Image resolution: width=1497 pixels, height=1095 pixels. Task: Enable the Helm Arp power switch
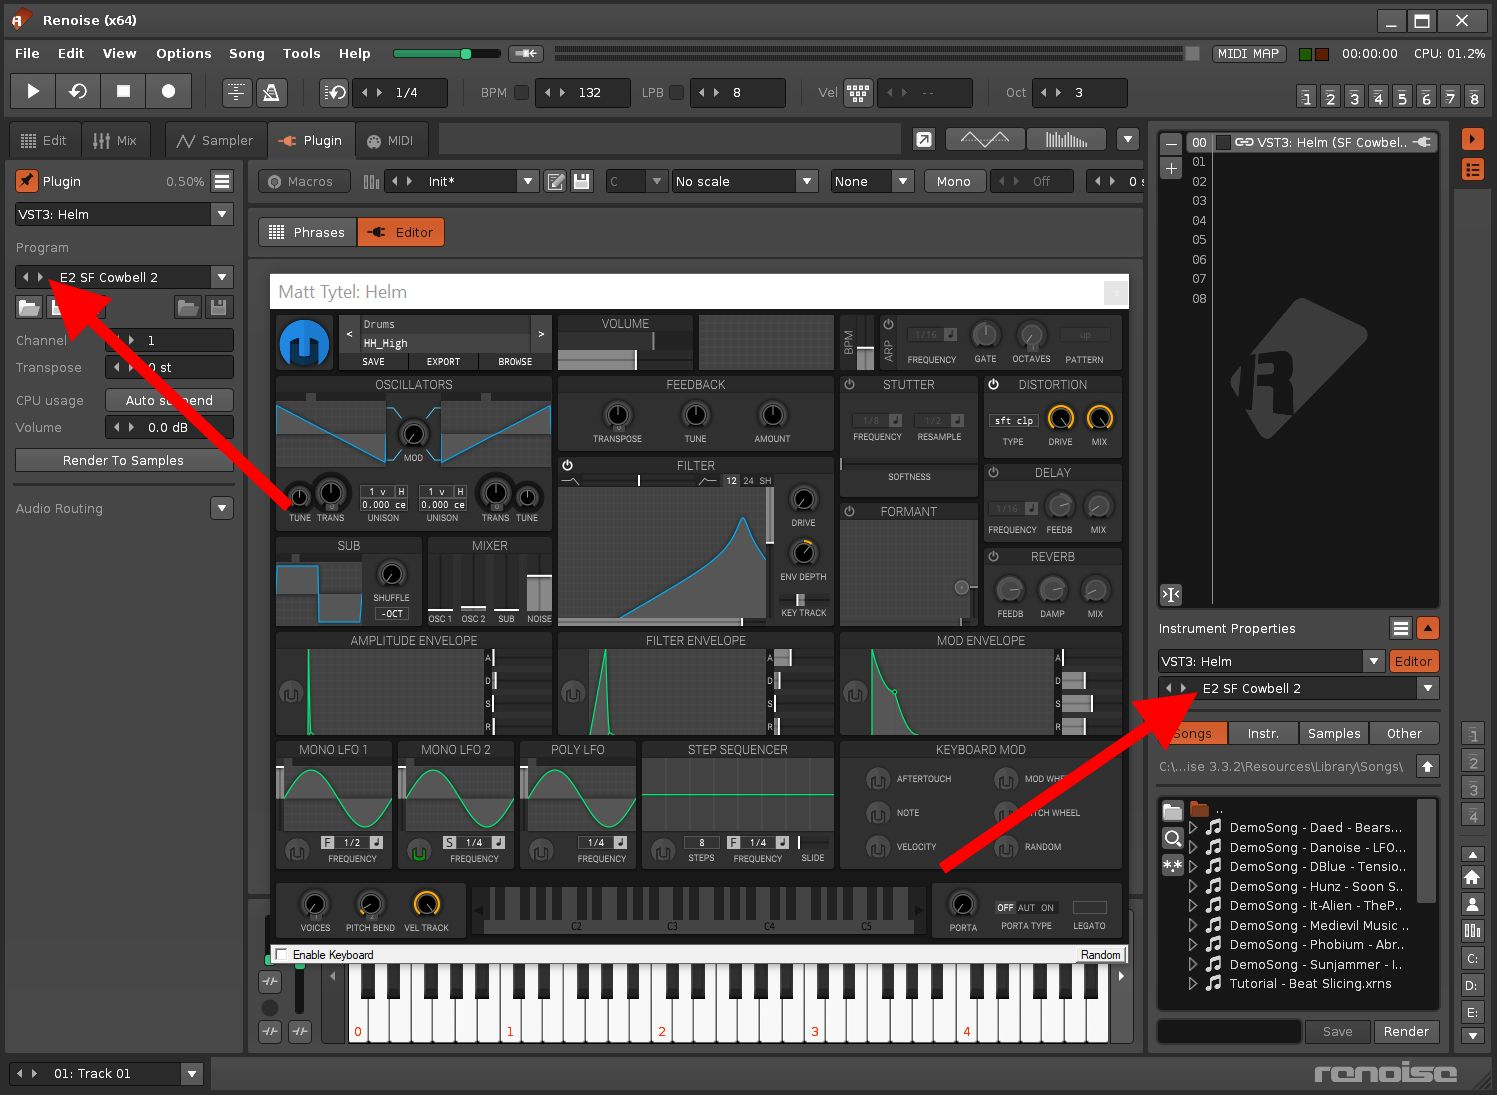pyautogui.click(x=888, y=324)
